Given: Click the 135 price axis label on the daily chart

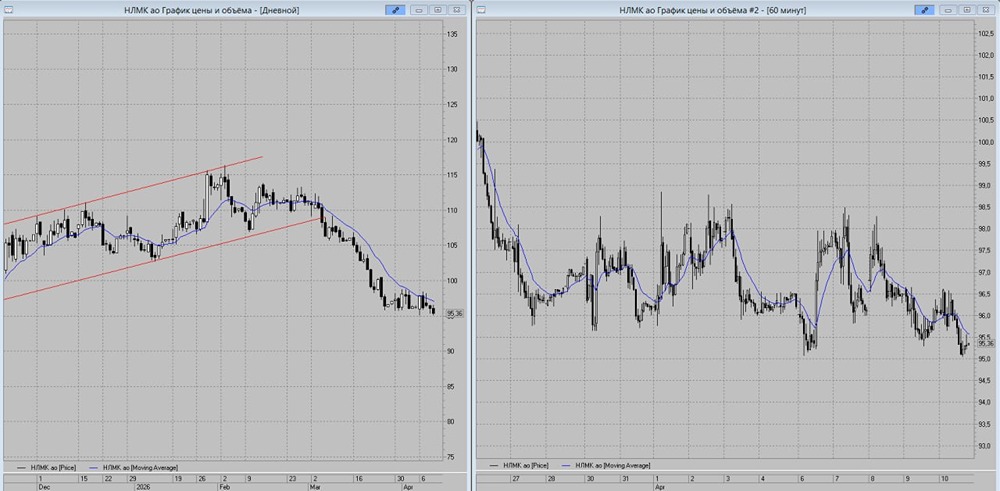Looking at the screenshot, I should coord(452,34).
